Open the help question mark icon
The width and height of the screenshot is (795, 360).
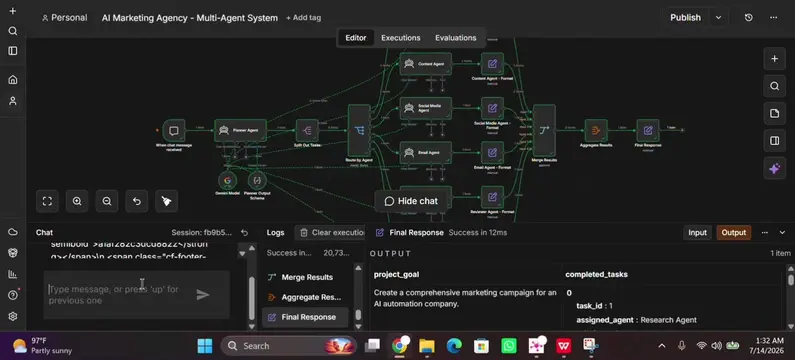[13, 295]
